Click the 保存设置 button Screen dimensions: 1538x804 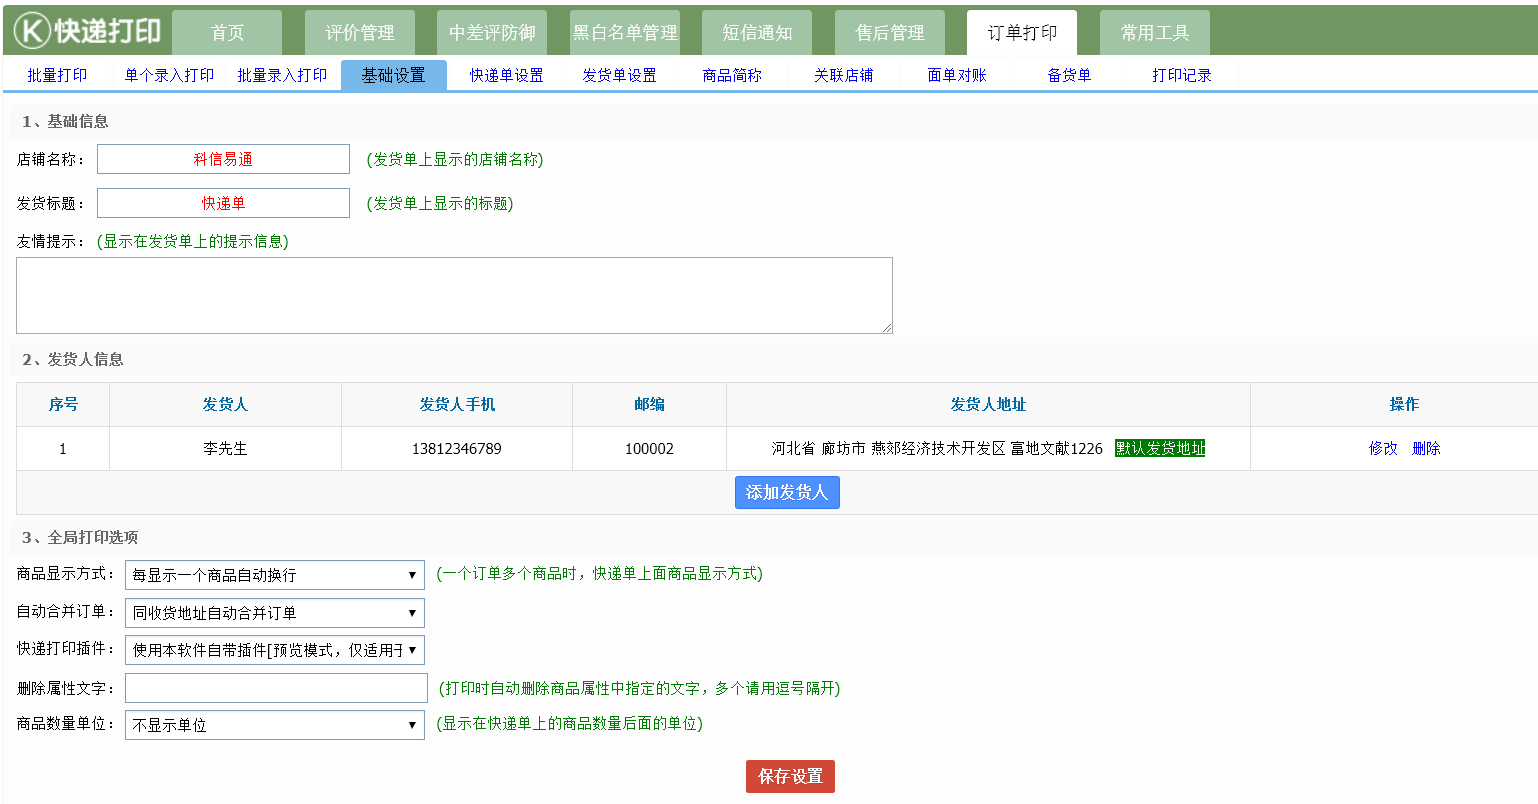pyautogui.click(x=790, y=776)
